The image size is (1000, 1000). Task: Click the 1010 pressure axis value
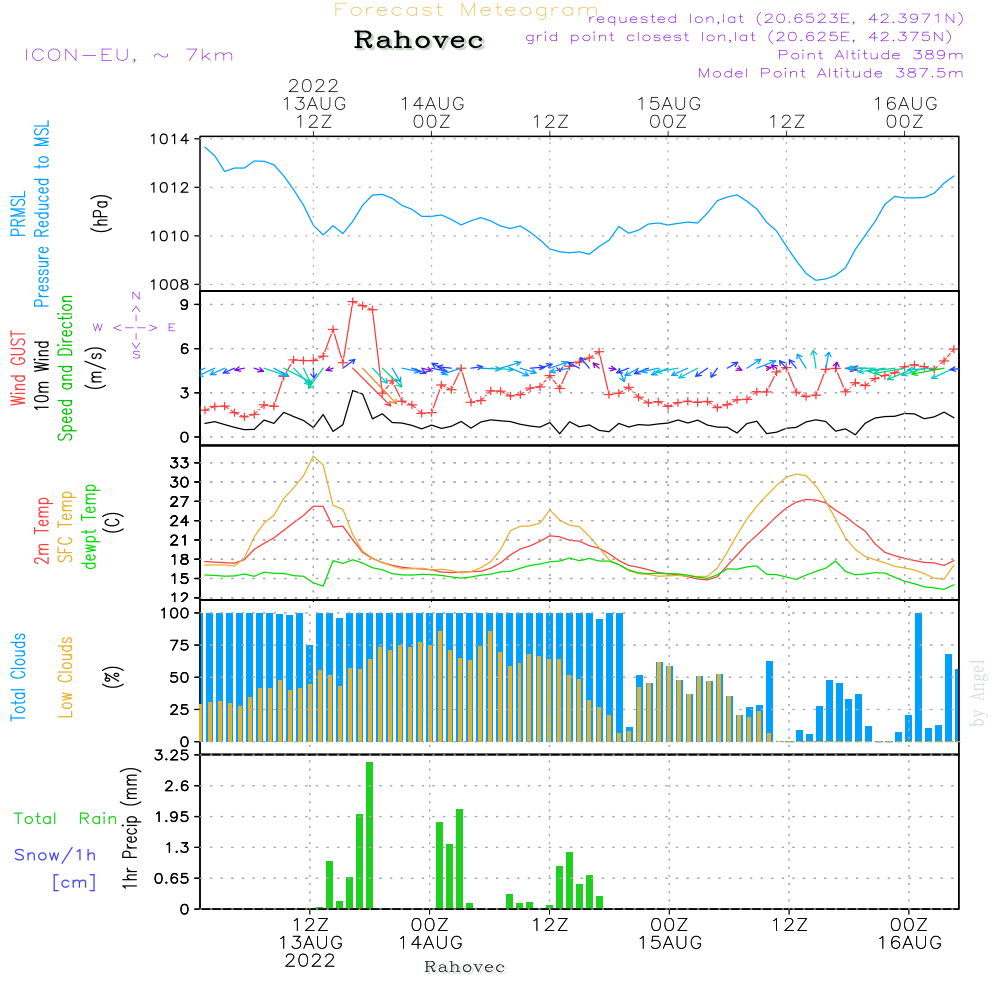pyautogui.click(x=169, y=236)
